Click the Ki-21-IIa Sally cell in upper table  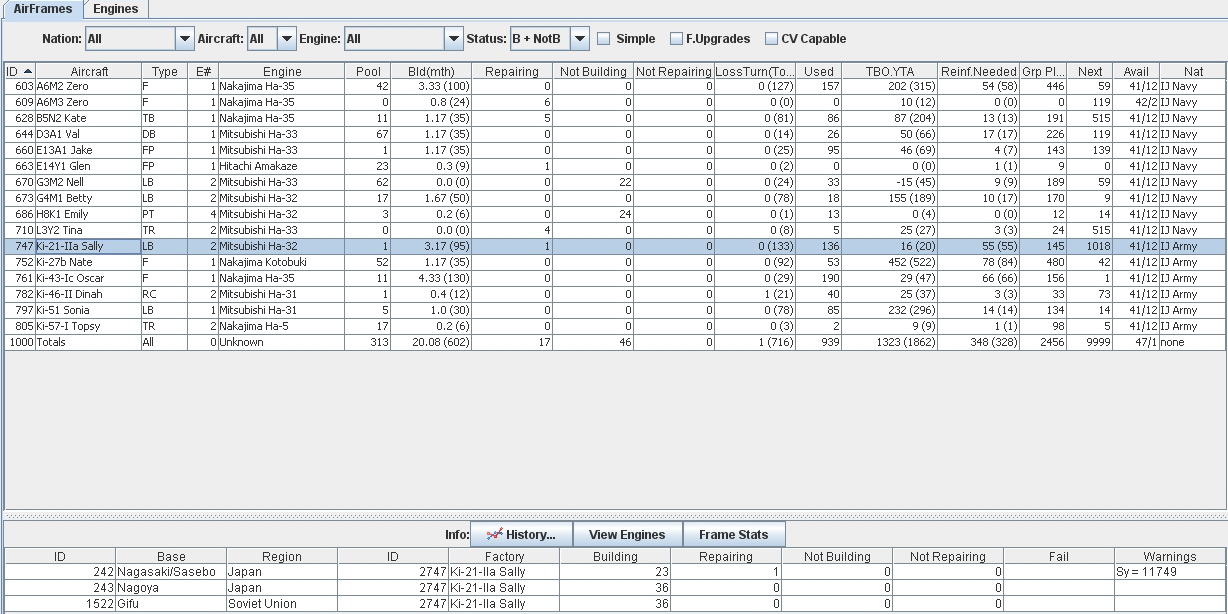tap(89, 246)
